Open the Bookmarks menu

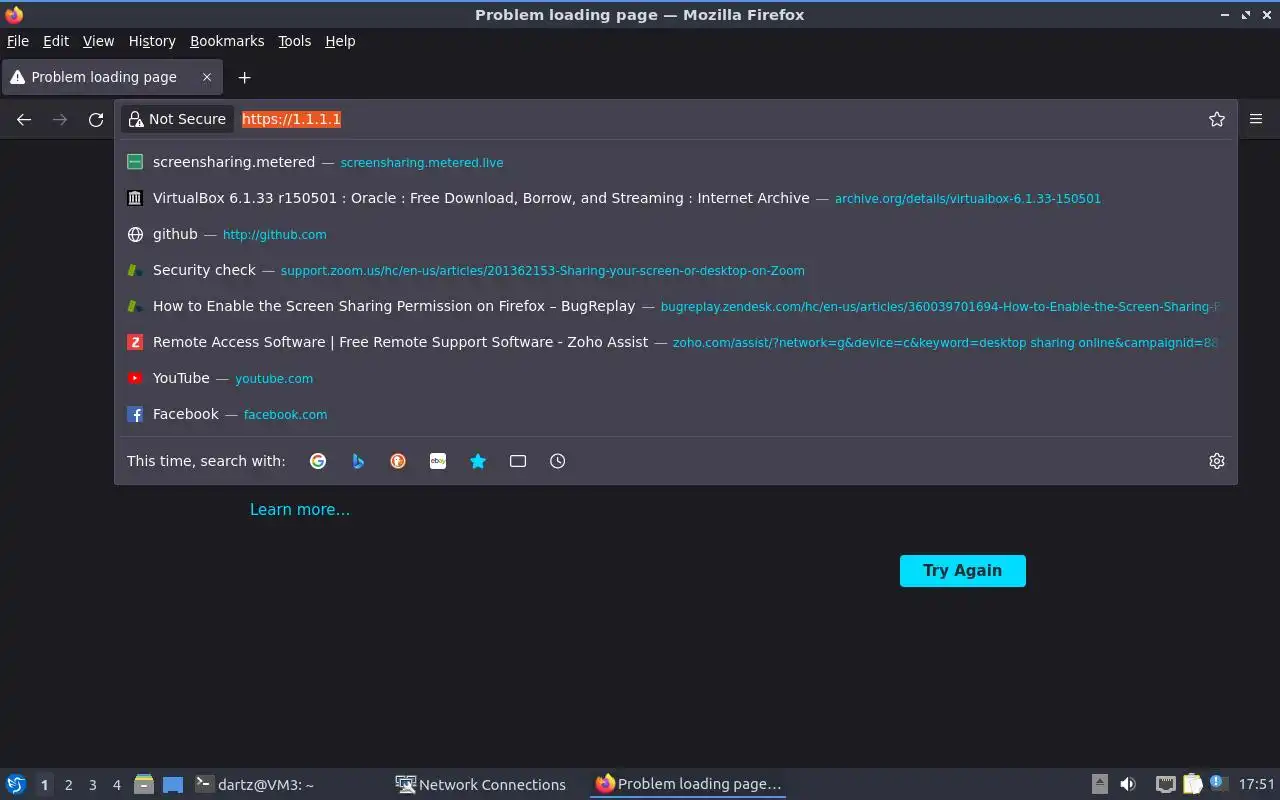pos(227,41)
